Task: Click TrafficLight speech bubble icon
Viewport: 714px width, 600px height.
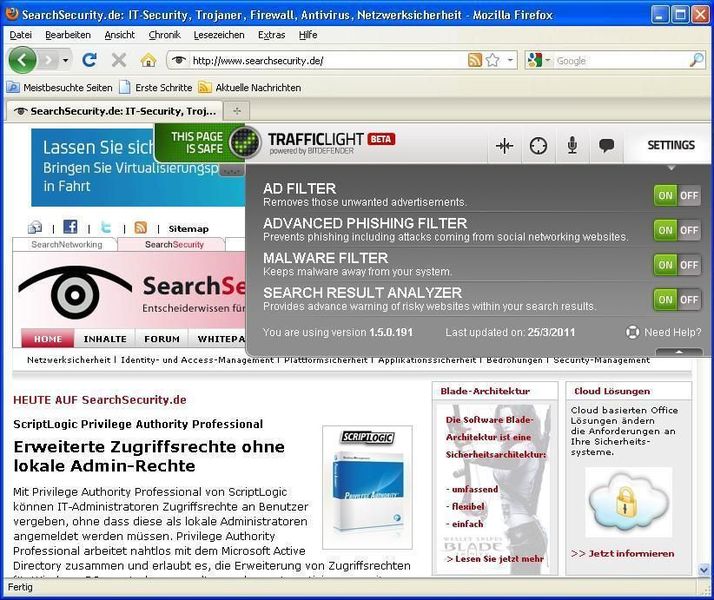Action: click(x=606, y=146)
